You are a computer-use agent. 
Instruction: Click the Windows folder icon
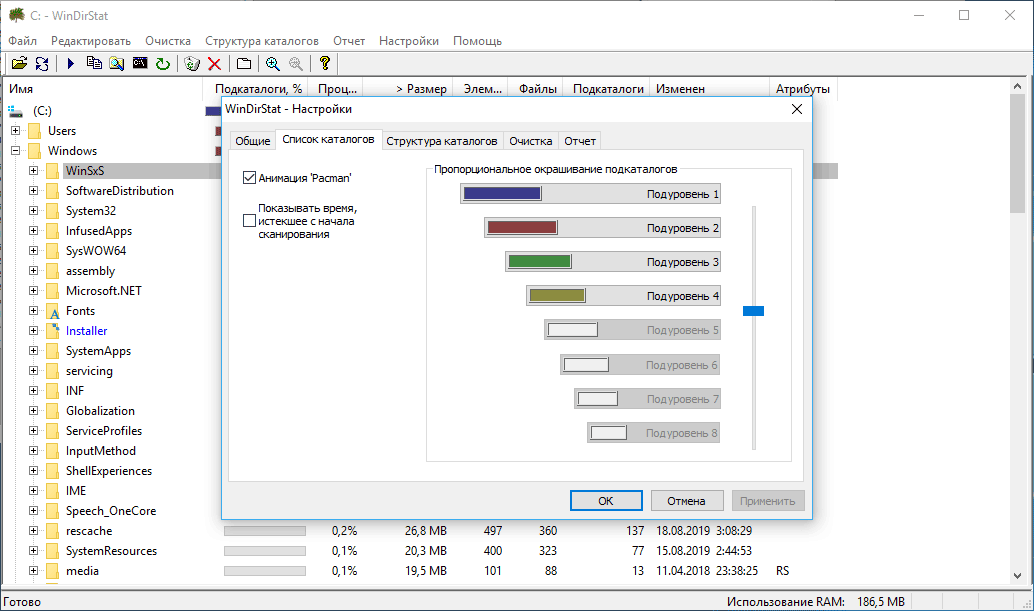click(35, 151)
